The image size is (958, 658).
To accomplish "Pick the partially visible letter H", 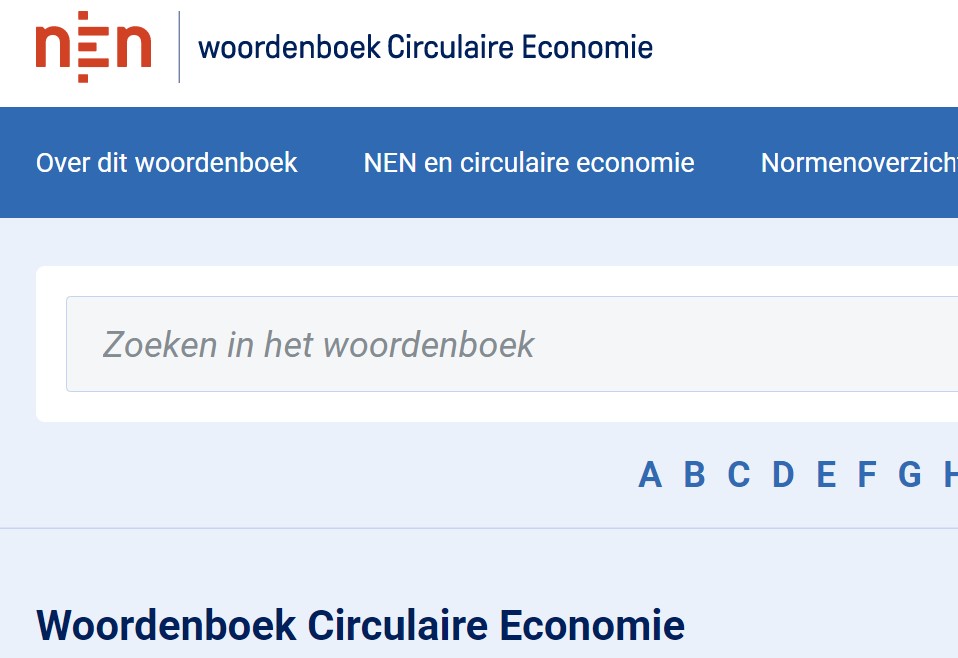I will 950,475.
